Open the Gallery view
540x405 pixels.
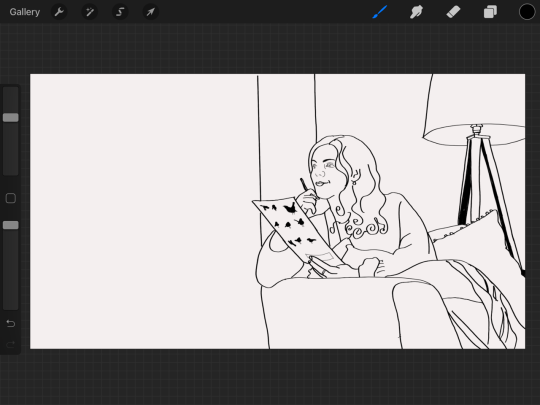24,12
